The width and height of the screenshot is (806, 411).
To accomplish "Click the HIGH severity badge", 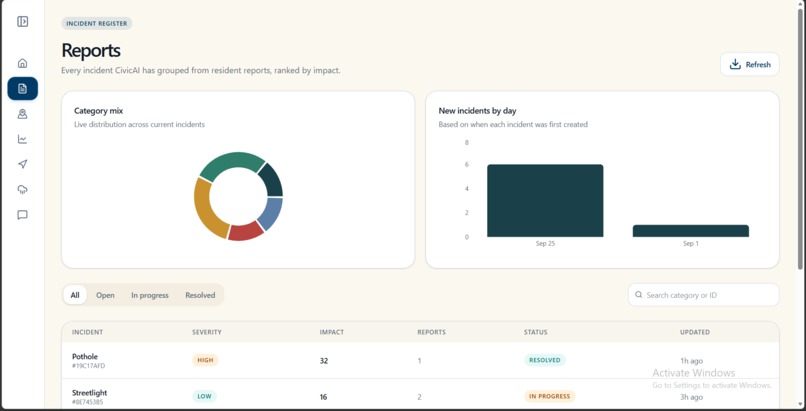I will 205,360.
